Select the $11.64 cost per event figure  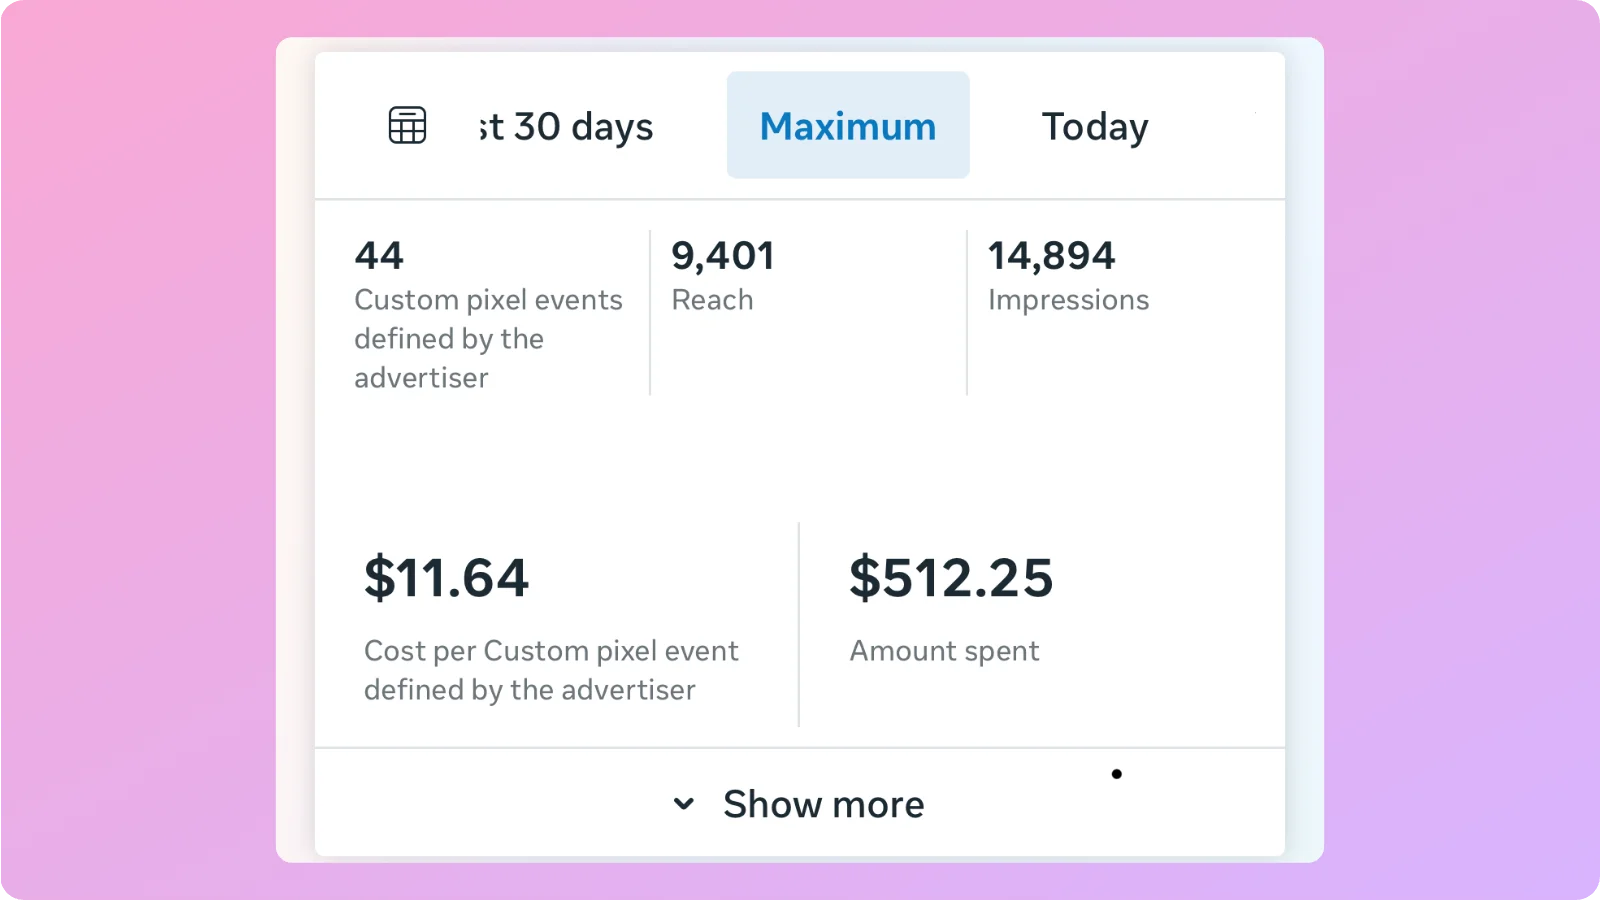448,577
